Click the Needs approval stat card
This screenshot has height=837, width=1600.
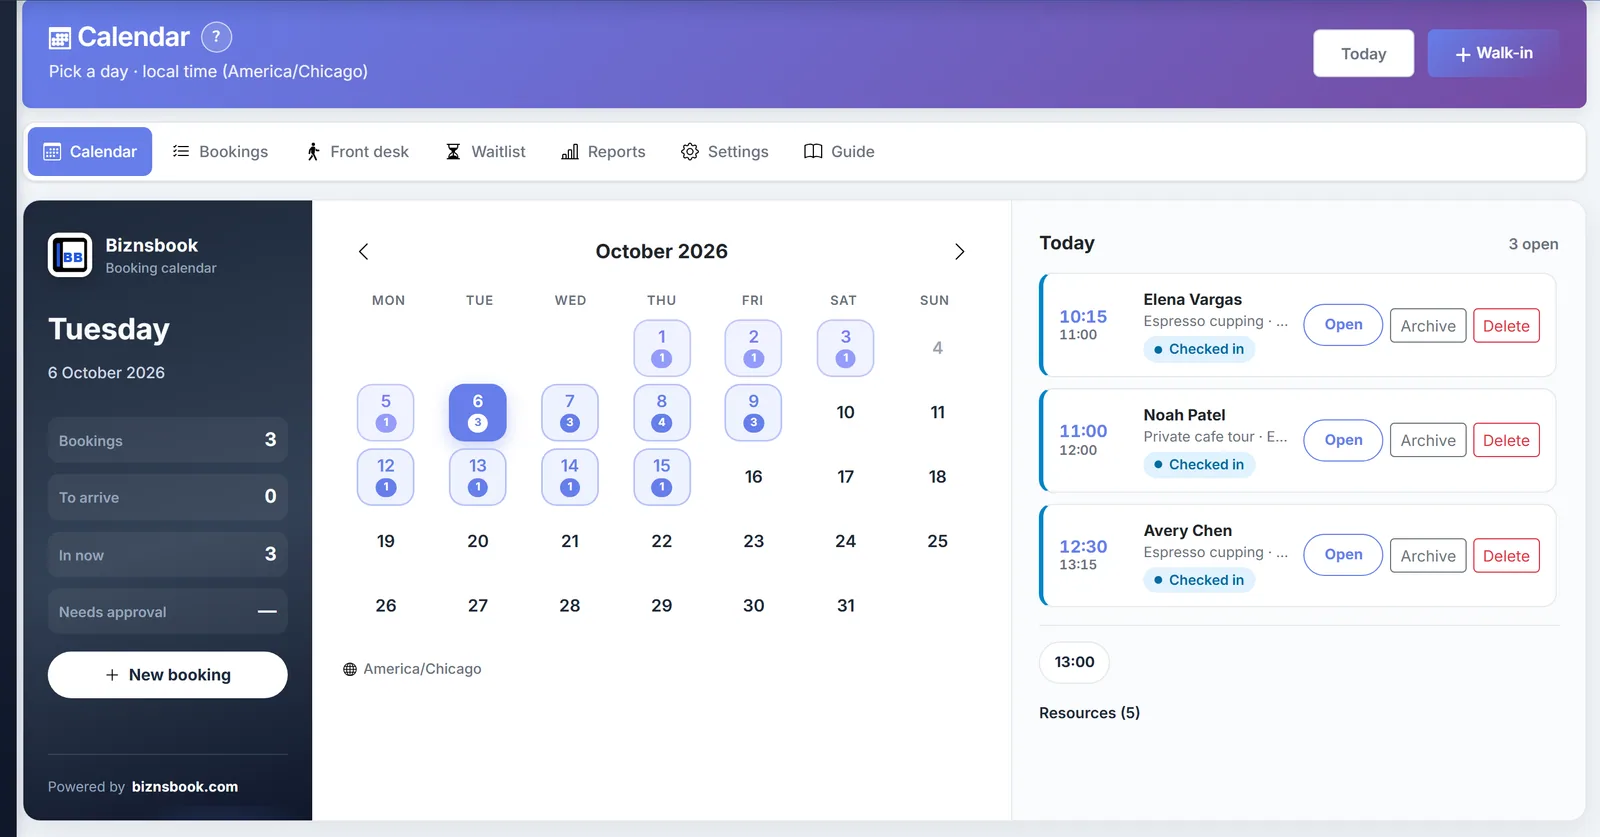tap(168, 612)
